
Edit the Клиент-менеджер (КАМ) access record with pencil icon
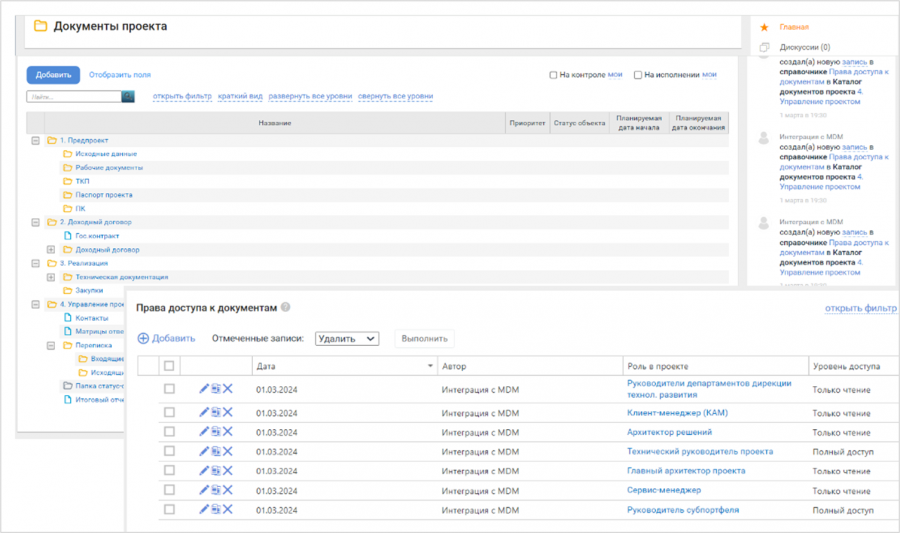[204, 412]
